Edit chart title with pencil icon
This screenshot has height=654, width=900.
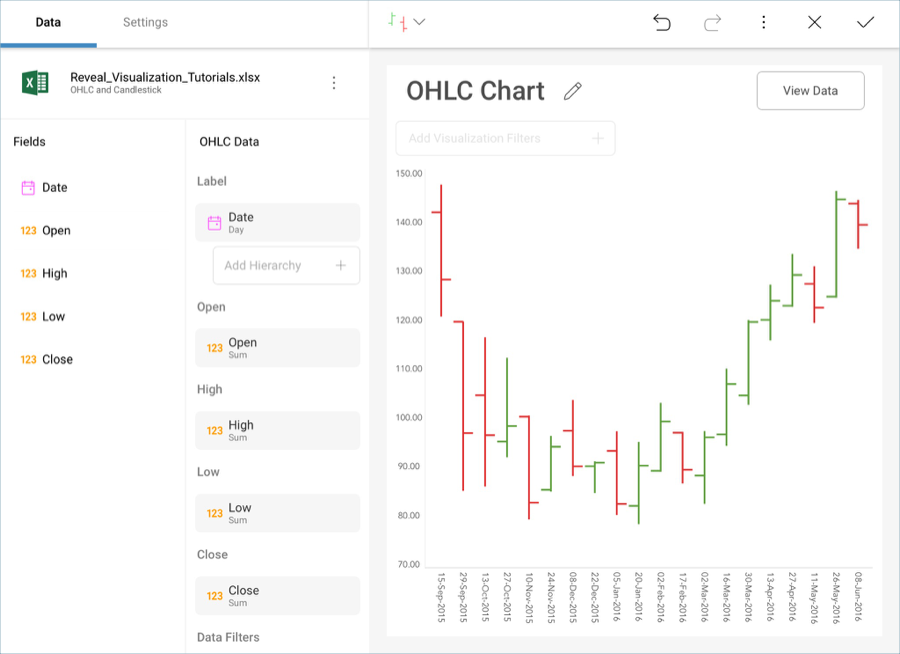click(572, 91)
